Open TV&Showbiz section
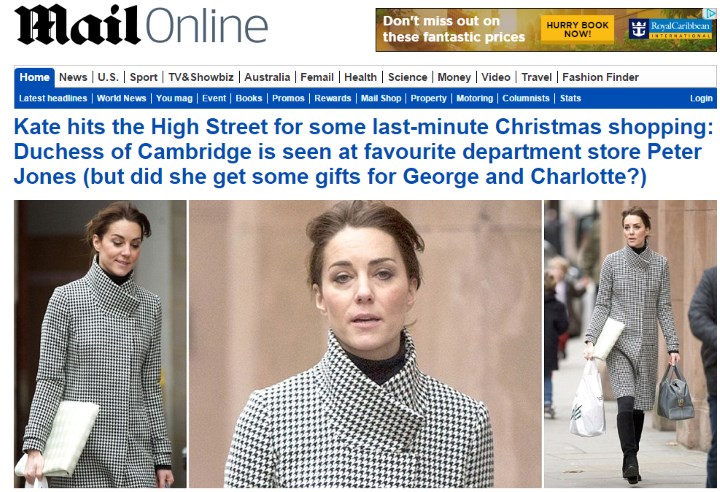 [201, 77]
